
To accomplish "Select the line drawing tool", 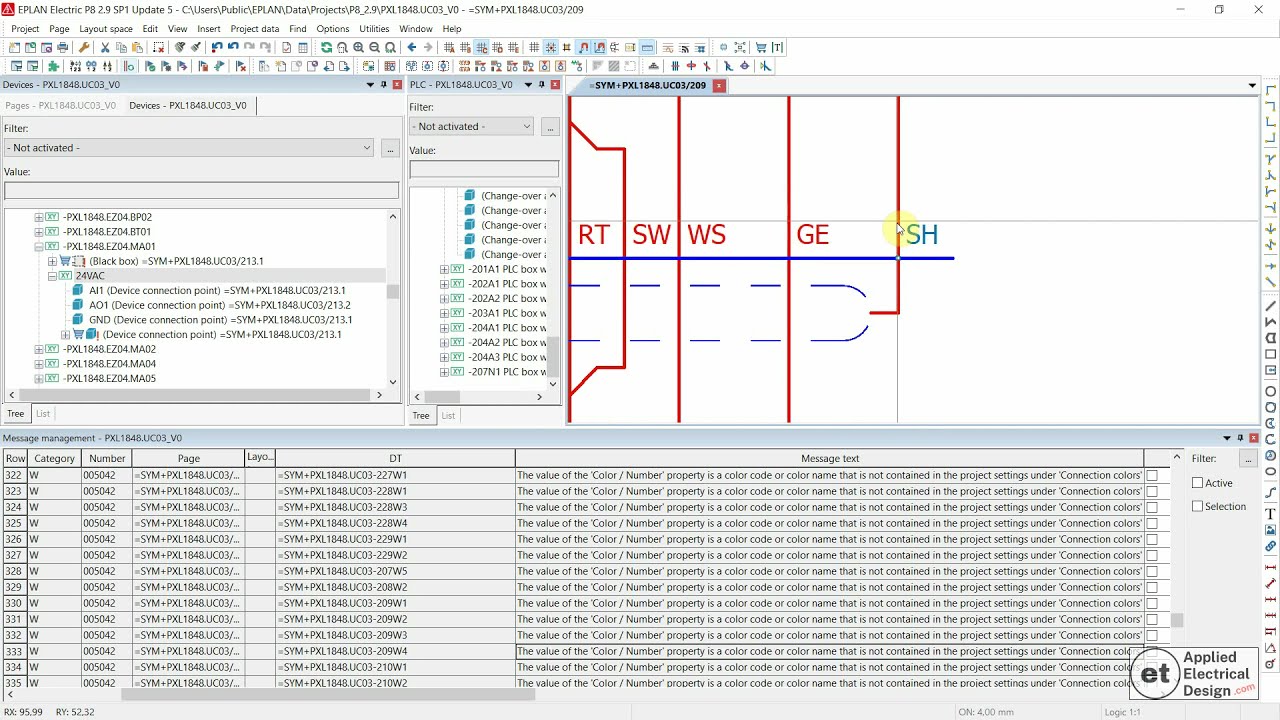I will click(1271, 306).
